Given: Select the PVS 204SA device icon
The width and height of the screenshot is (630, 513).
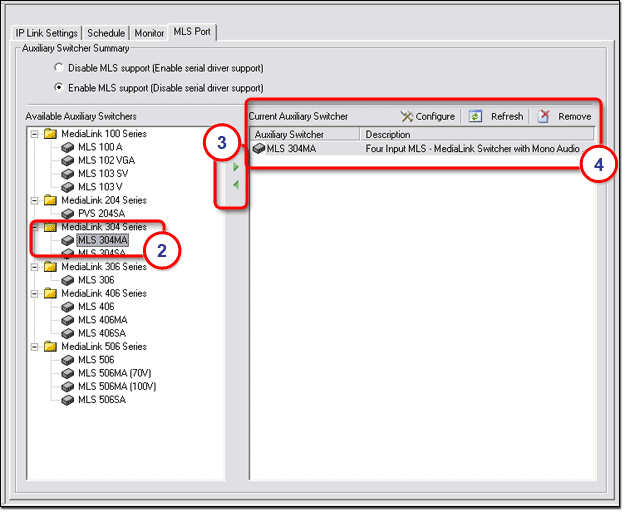Looking at the screenshot, I should click(x=68, y=213).
